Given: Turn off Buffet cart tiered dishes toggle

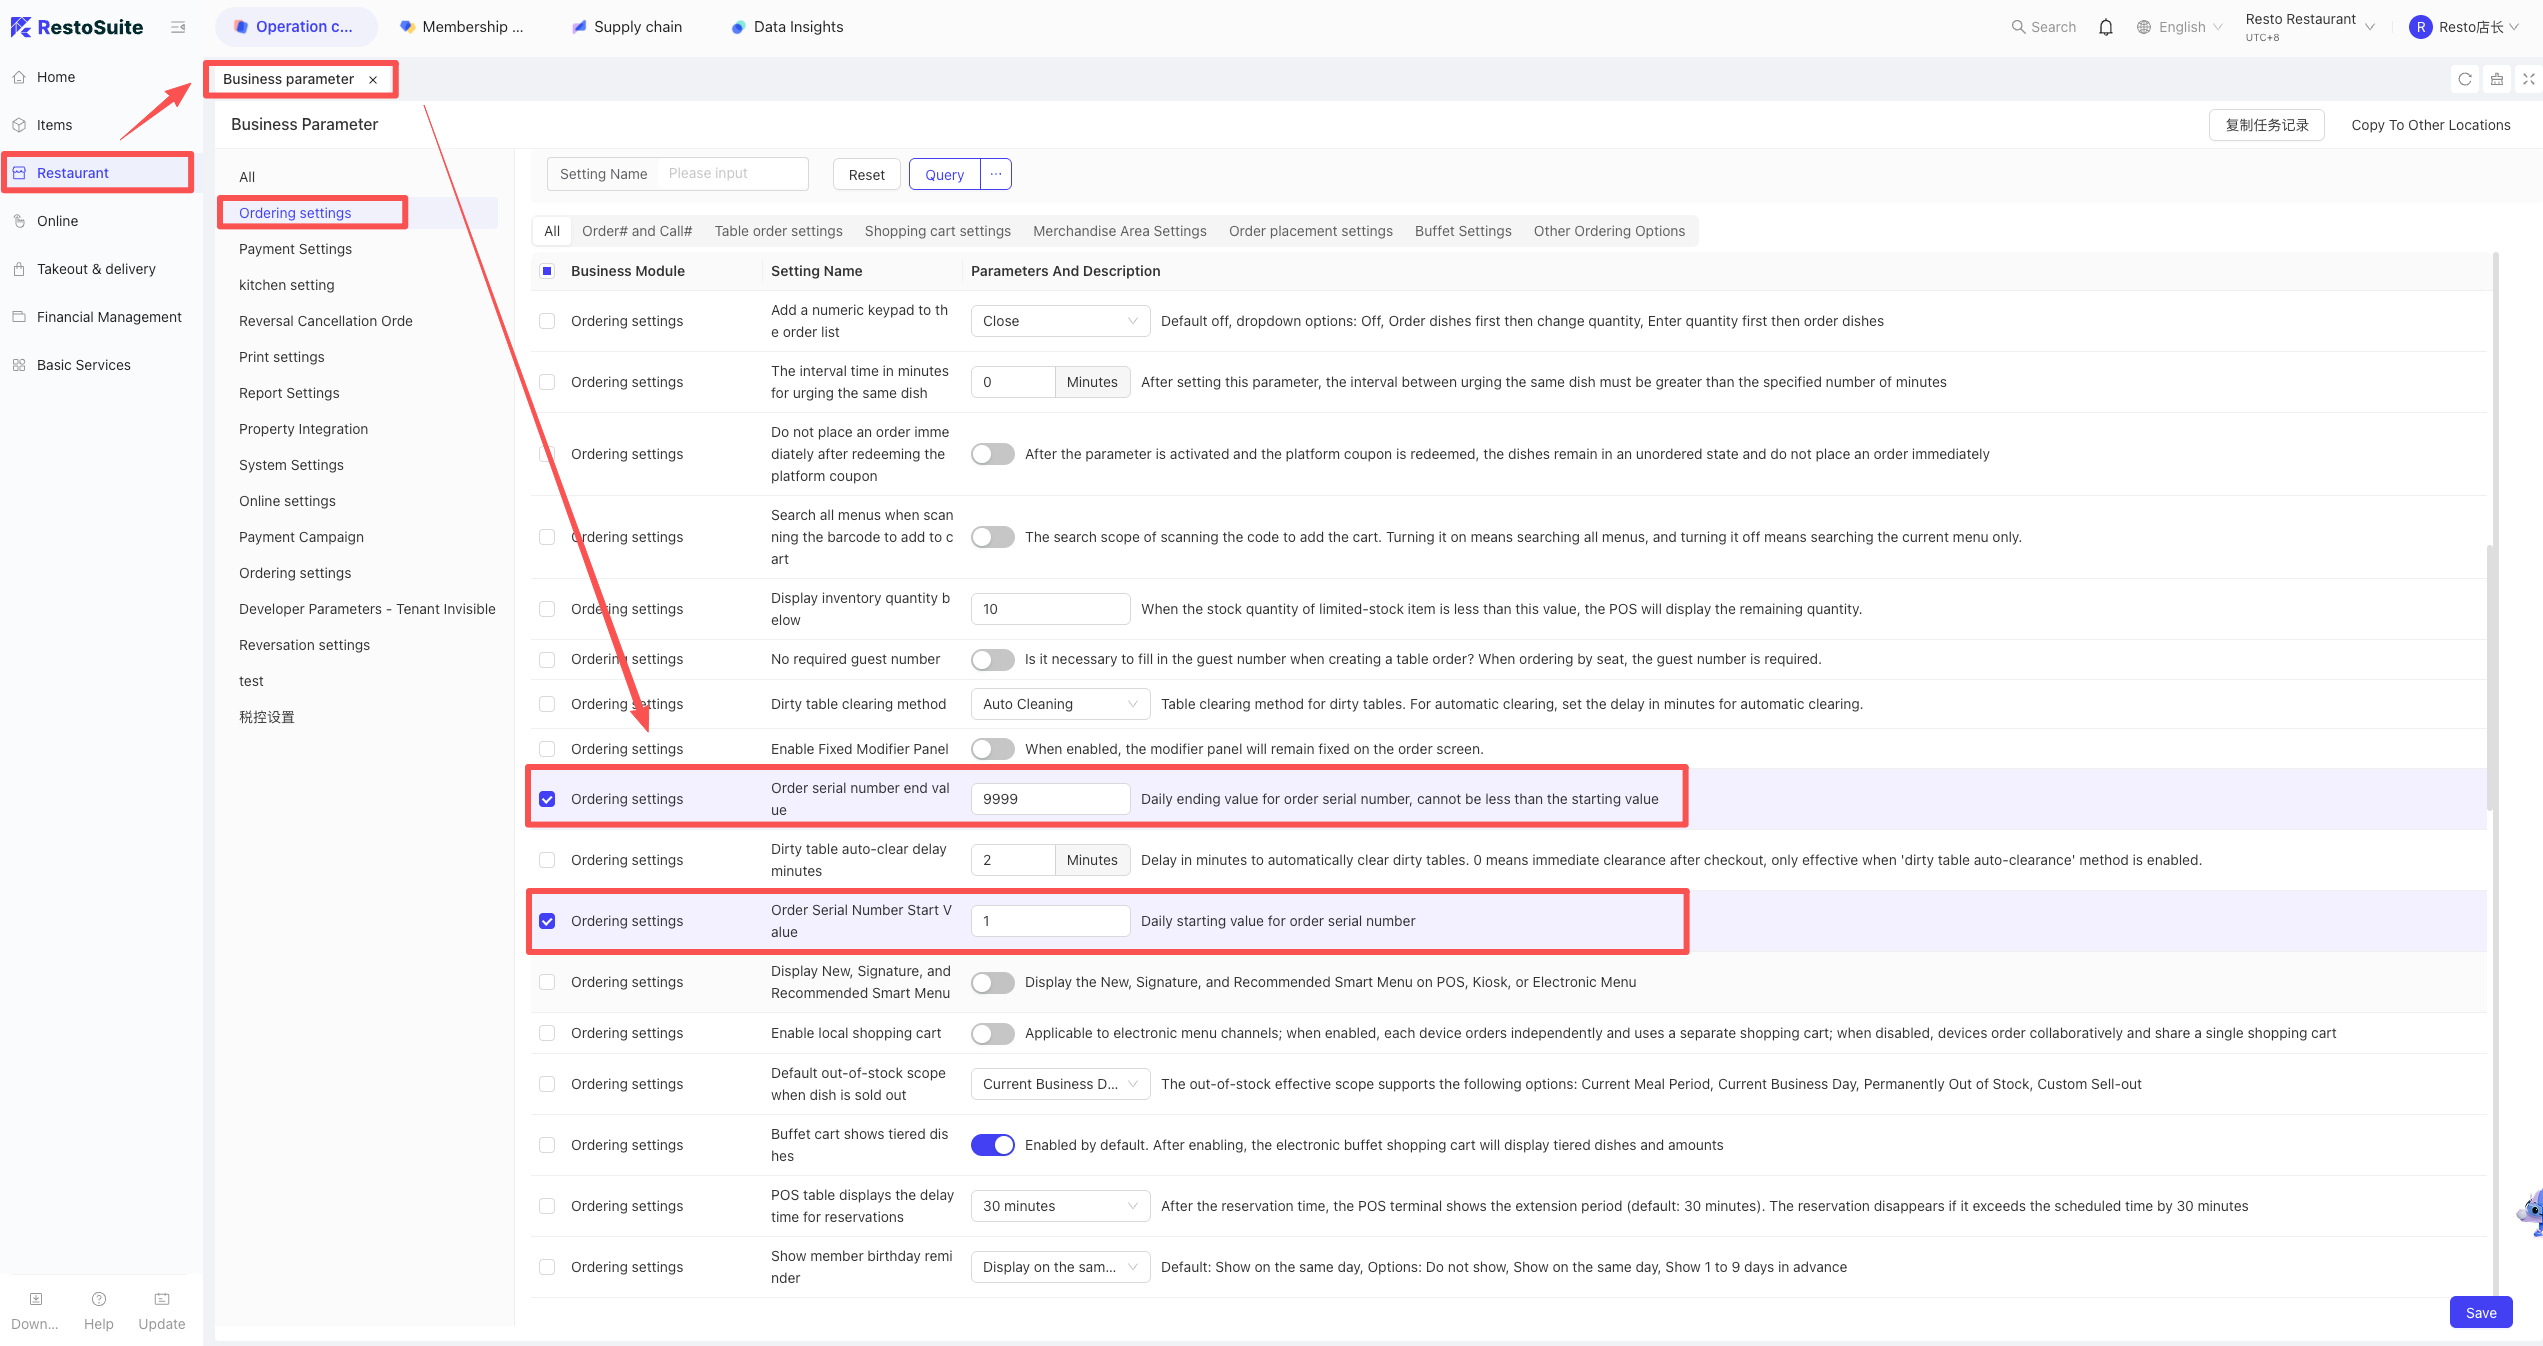Looking at the screenshot, I should [x=993, y=1145].
